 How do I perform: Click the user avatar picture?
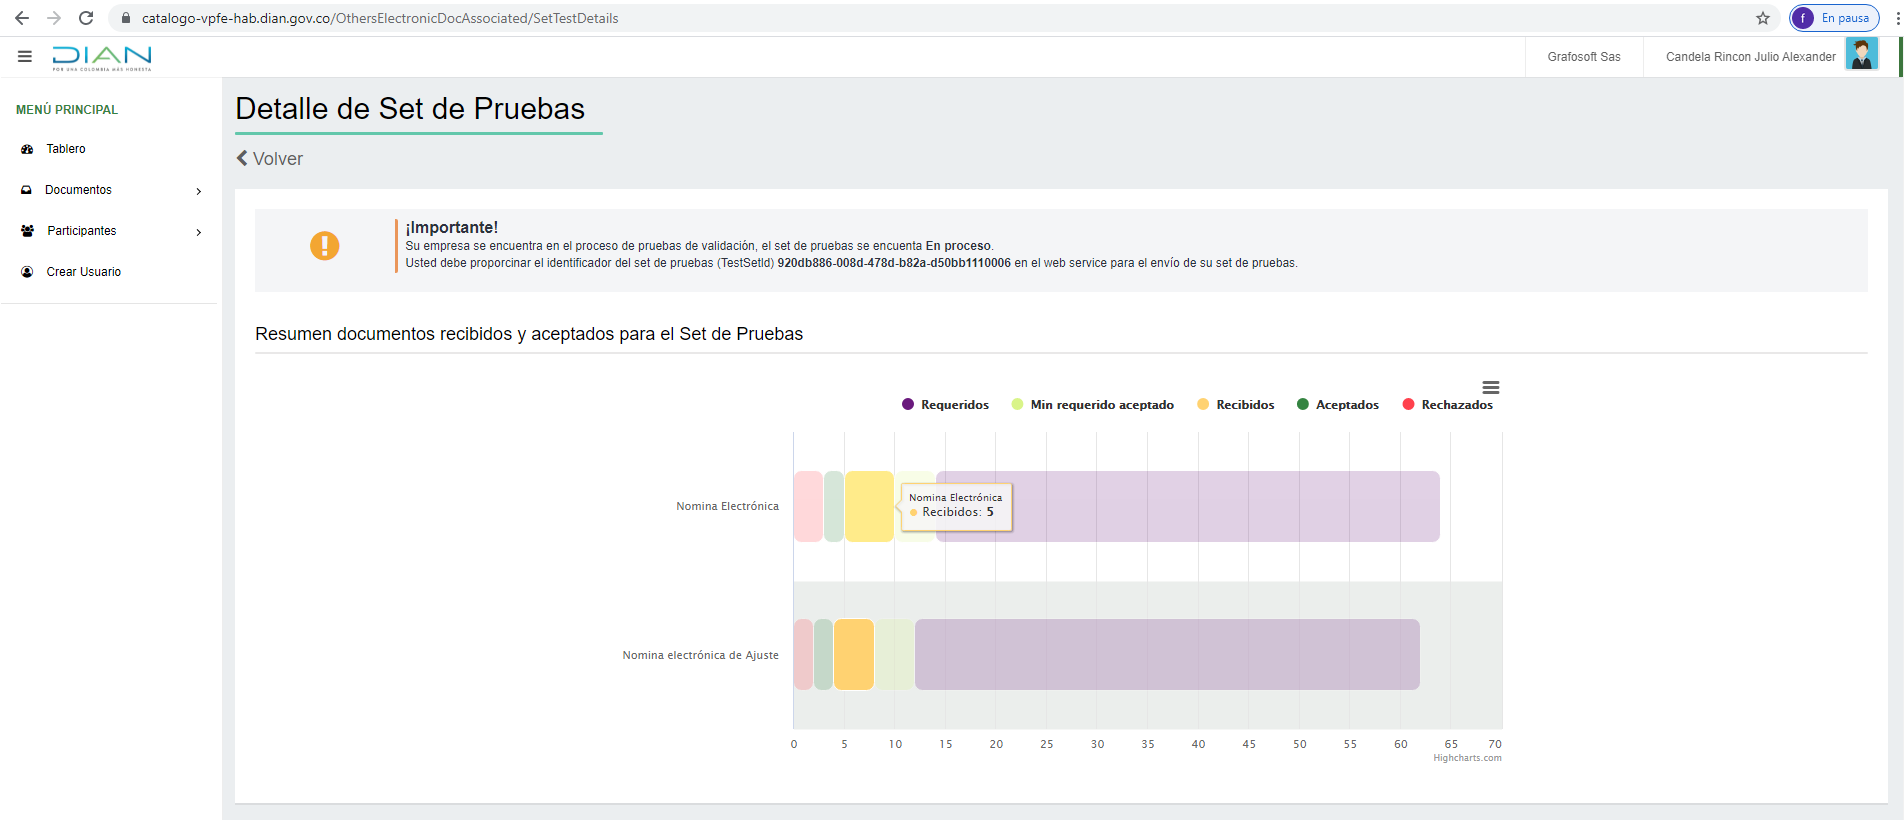tap(1861, 55)
